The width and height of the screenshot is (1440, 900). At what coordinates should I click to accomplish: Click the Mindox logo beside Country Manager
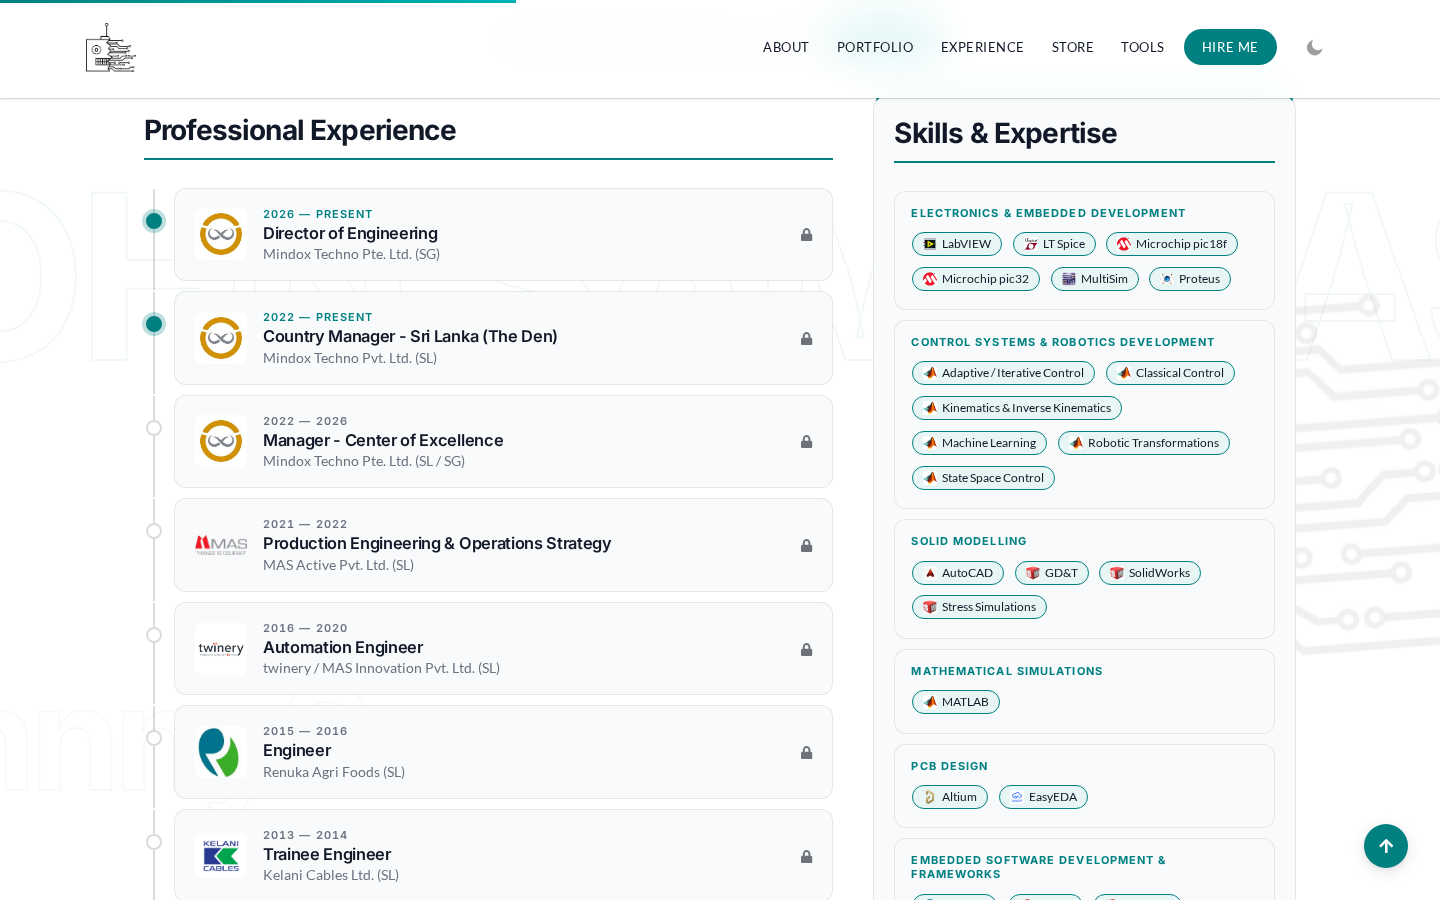pyautogui.click(x=221, y=338)
